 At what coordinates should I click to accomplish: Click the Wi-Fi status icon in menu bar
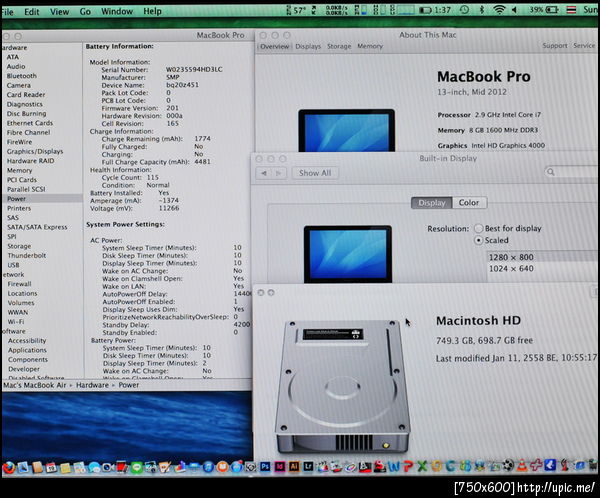tap(499, 10)
